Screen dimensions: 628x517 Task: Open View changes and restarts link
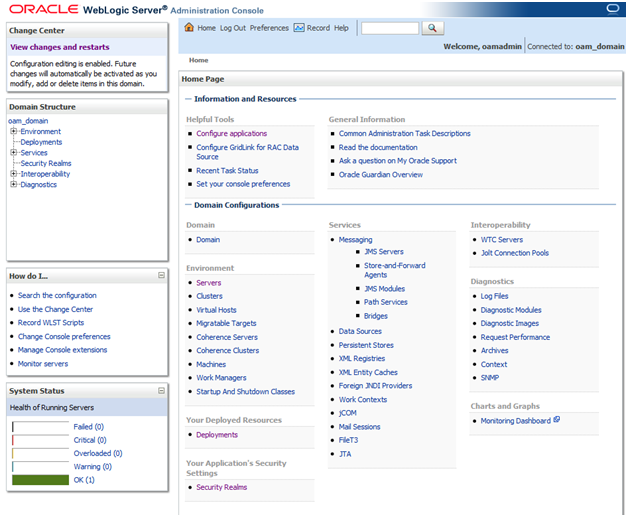pyautogui.click(x=60, y=47)
